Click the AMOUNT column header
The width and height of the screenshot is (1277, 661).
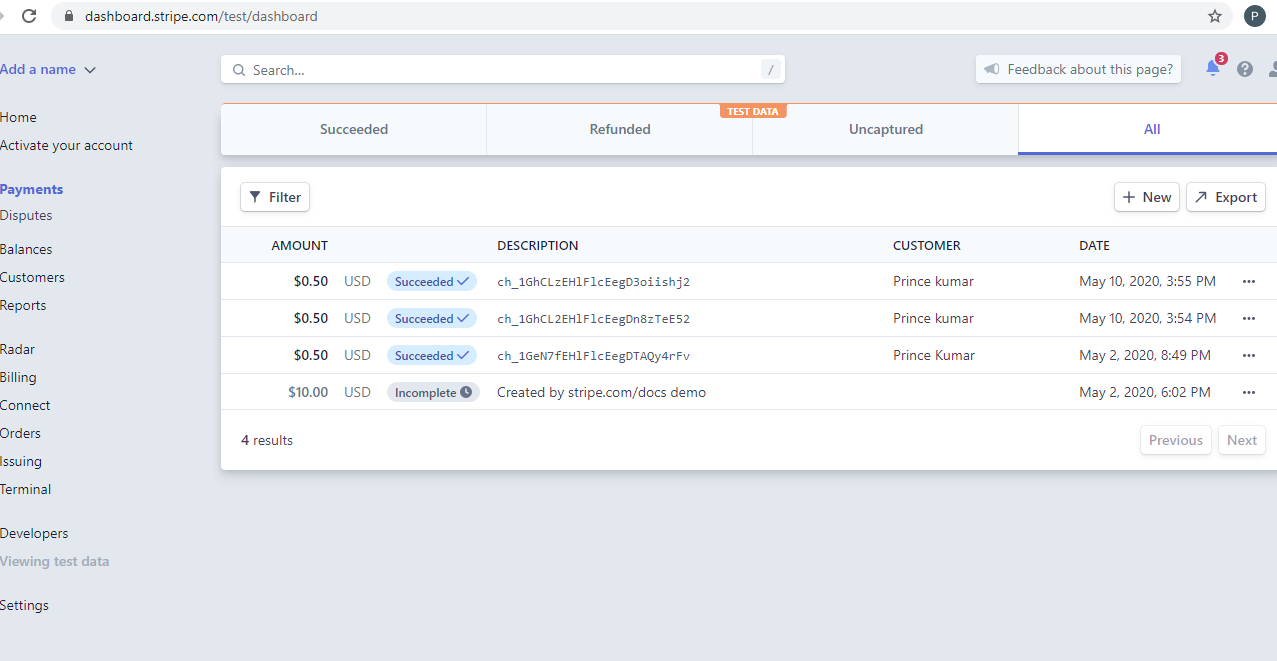tap(299, 245)
